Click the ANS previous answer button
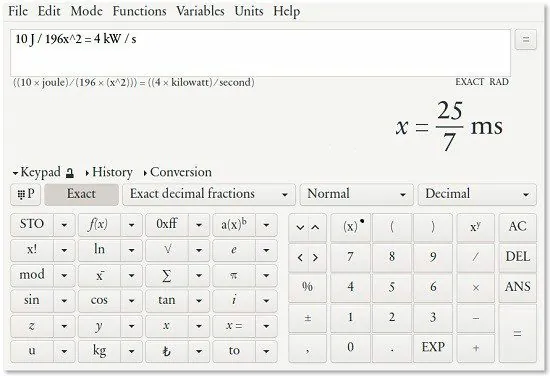 pyautogui.click(x=517, y=287)
